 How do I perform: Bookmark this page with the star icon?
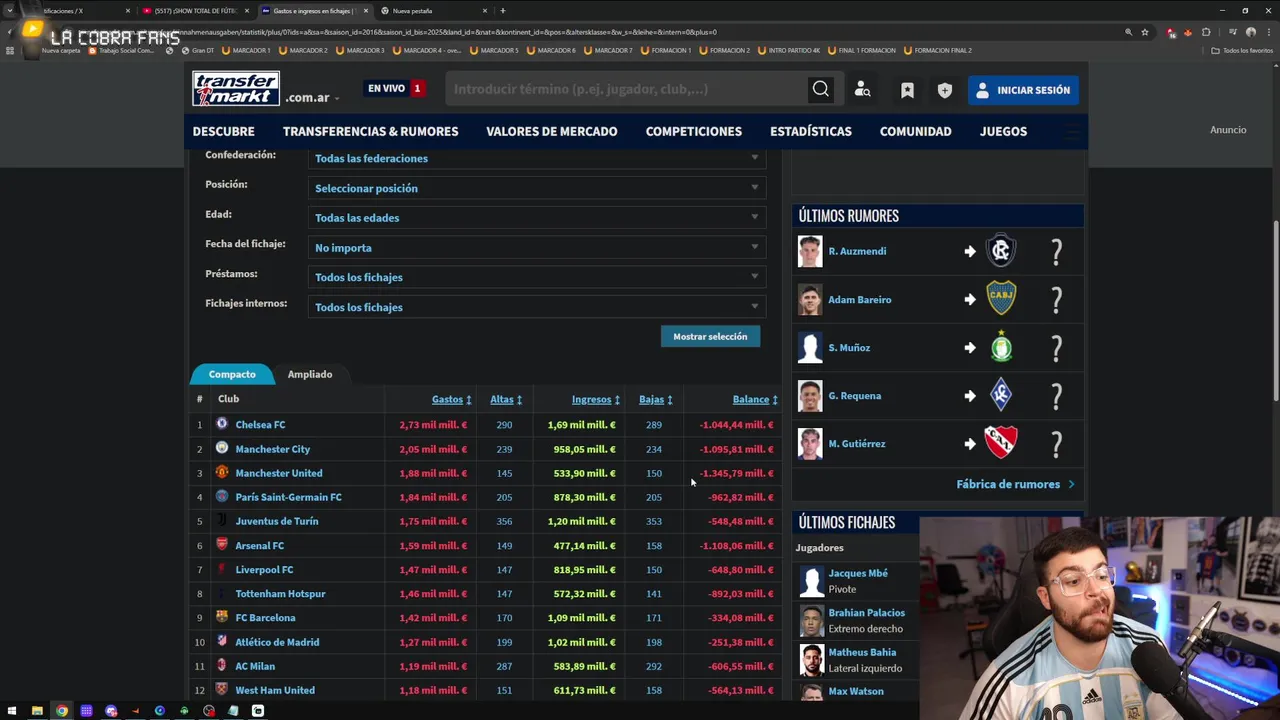[x=1145, y=32]
